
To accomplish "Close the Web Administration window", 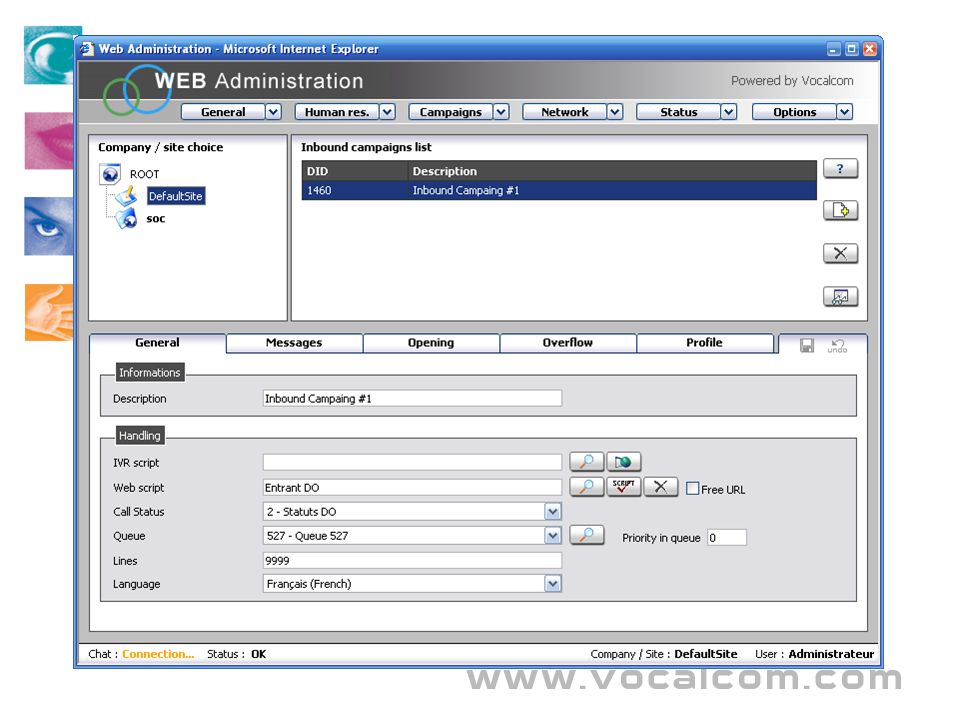I will coord(869,49).
